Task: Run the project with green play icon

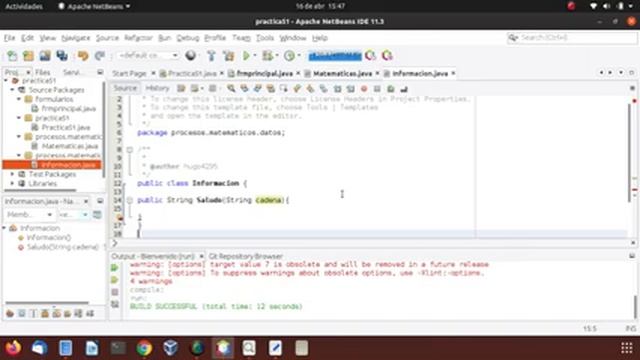Action: click(246, 56)
